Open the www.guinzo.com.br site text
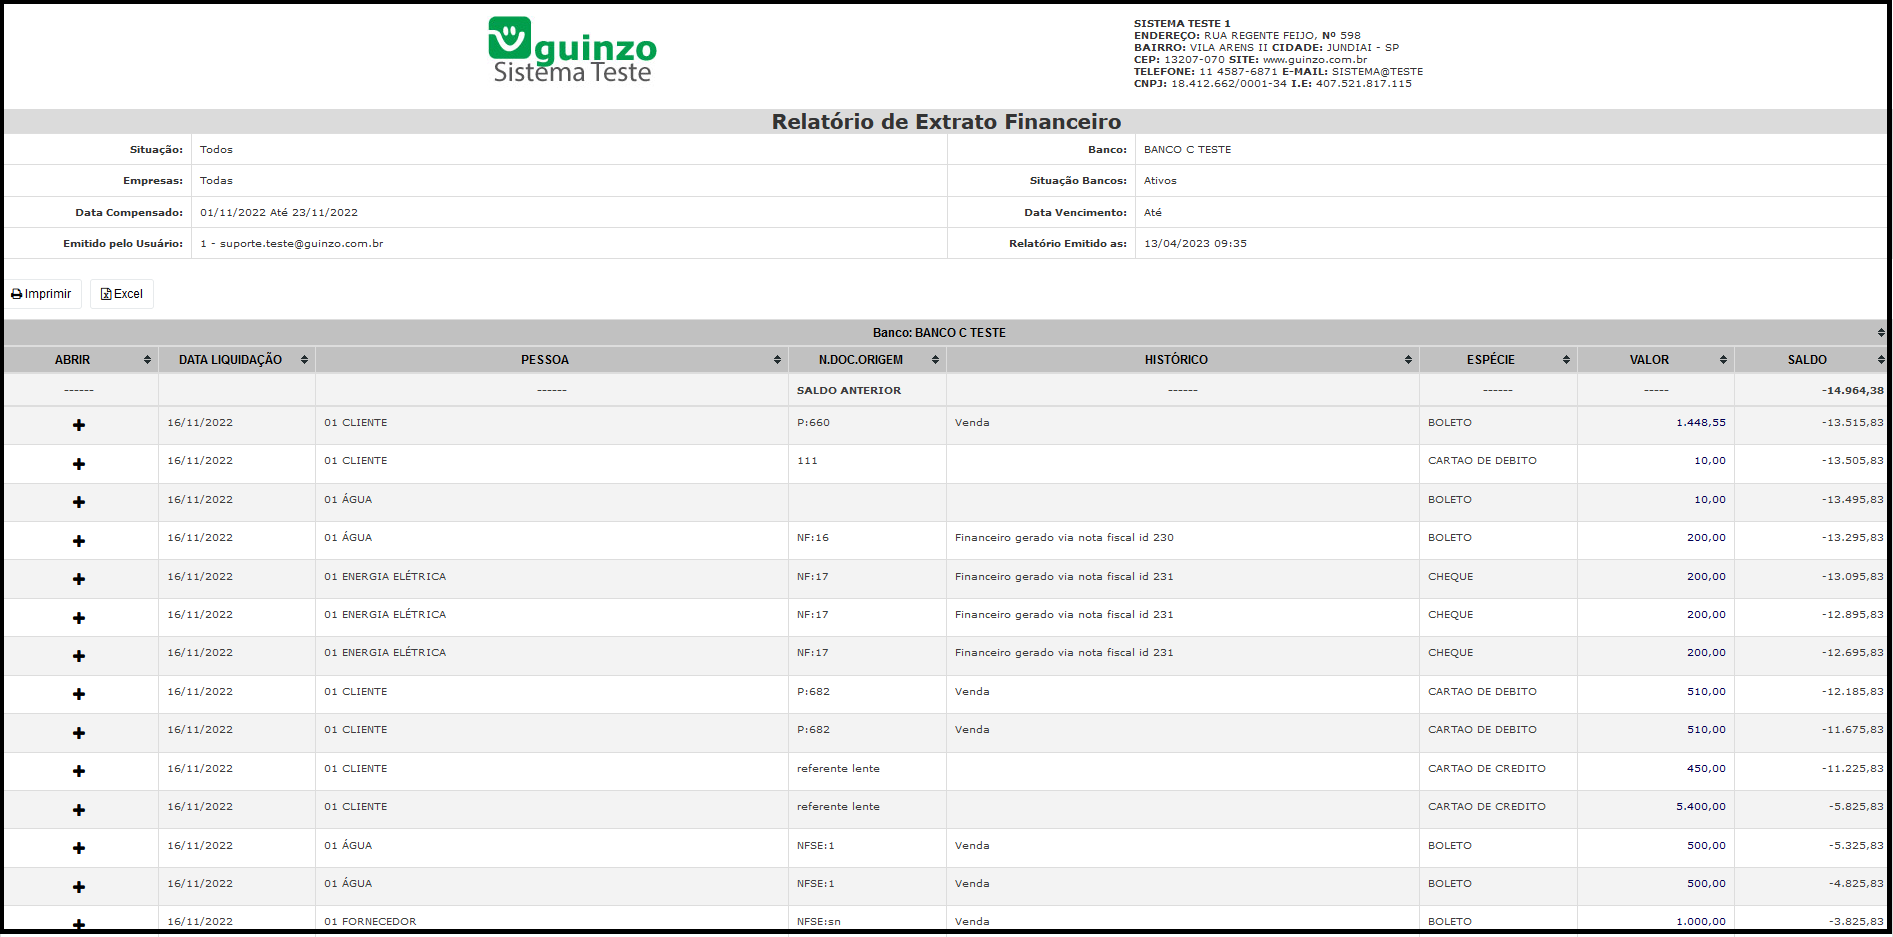Viewport: 1893px width, 937px height. click(1314, 60)
